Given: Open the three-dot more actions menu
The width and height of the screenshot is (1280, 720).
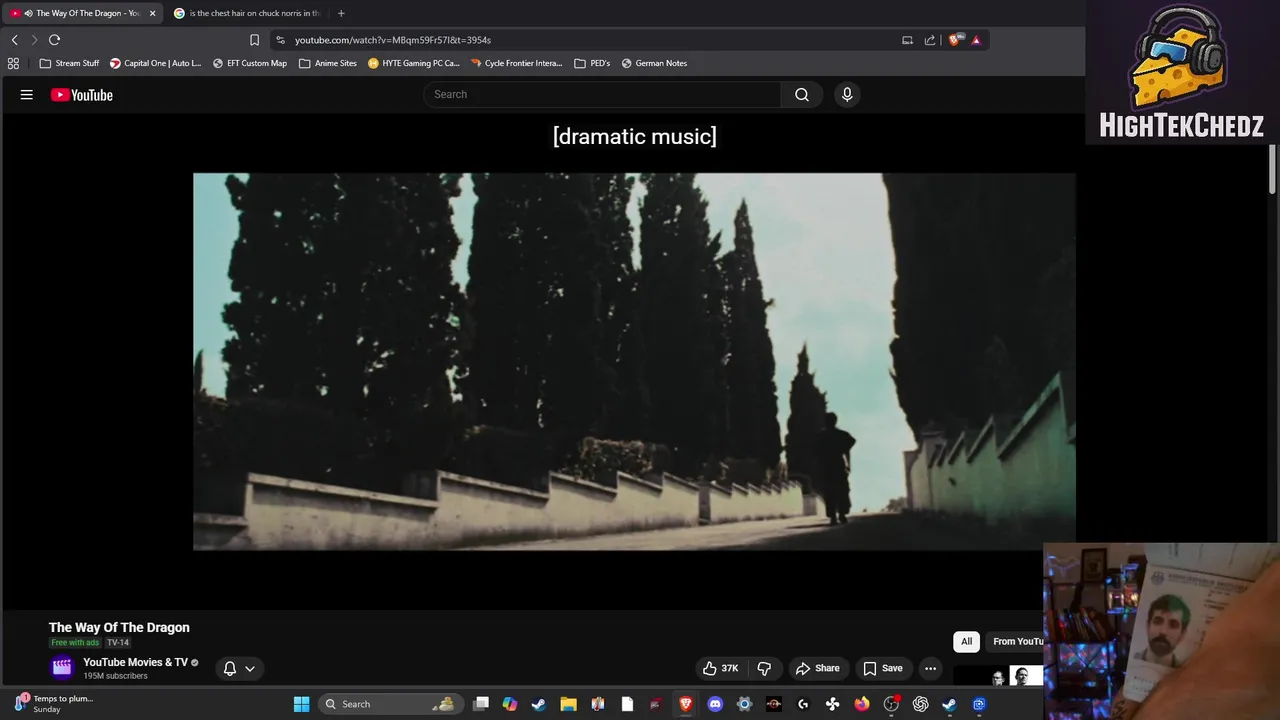Looking at the screenshot, I should pyautogui.click(x=930, y=668).
